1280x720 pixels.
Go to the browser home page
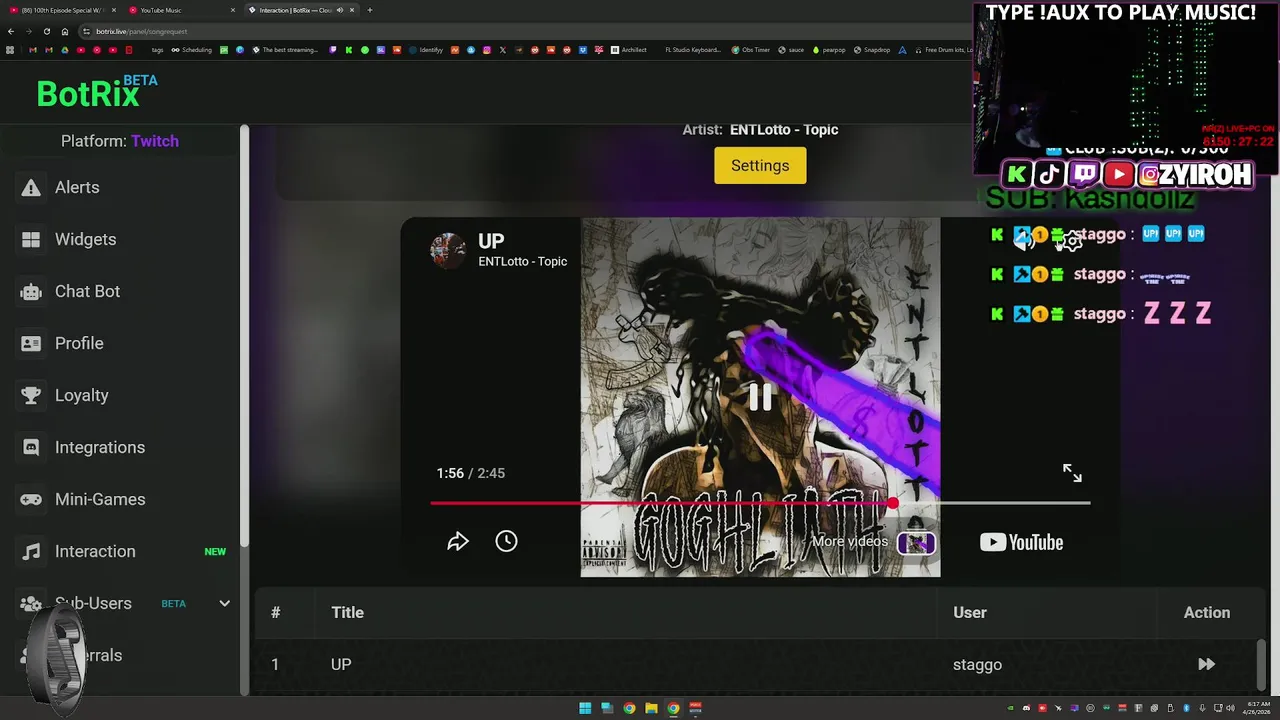pyautogui.click(x=65, y=31)
